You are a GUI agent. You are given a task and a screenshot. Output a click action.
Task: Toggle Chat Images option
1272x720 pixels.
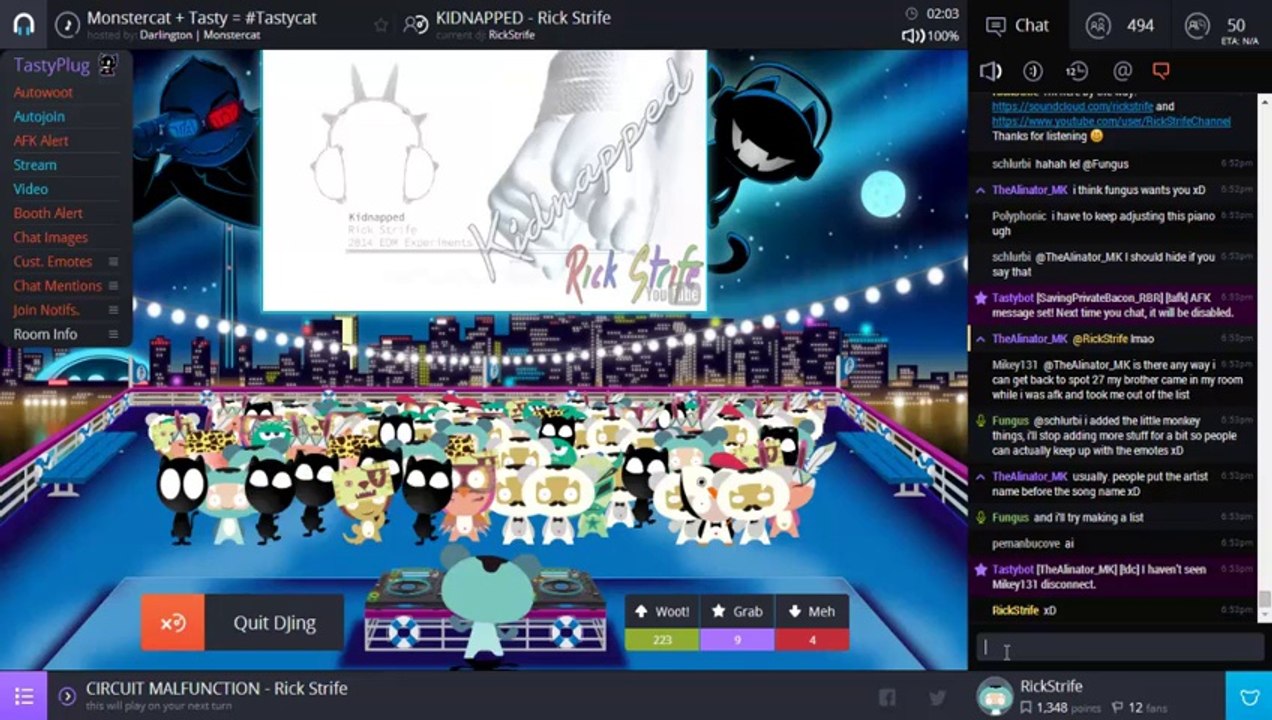(51, 237)
